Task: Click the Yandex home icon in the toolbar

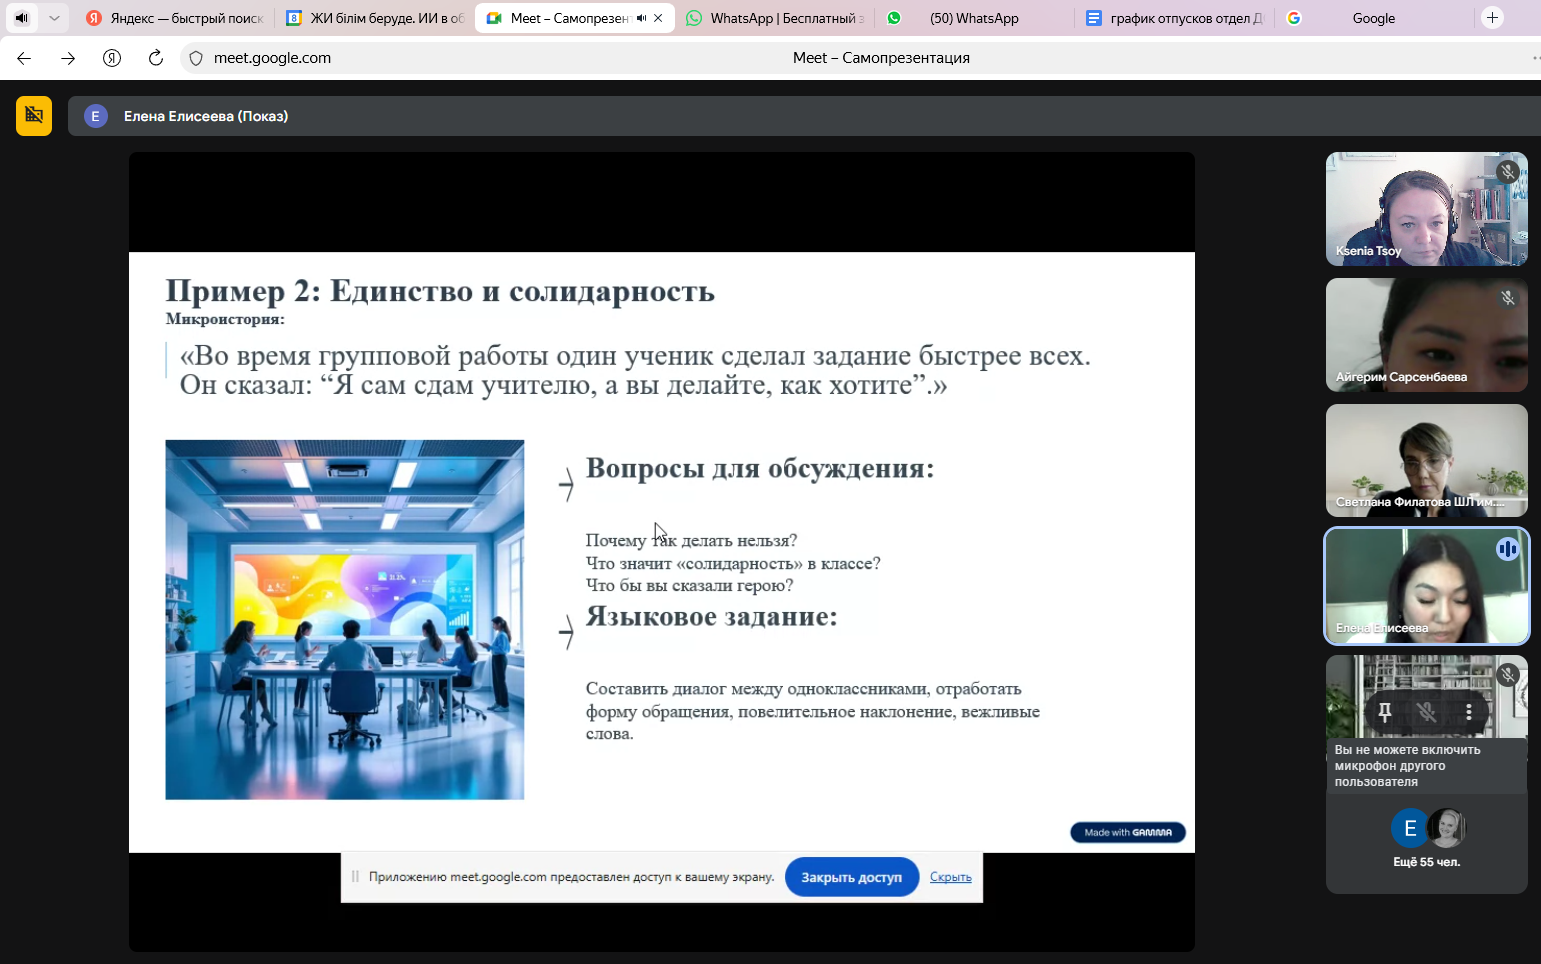Action: (112, 58)
